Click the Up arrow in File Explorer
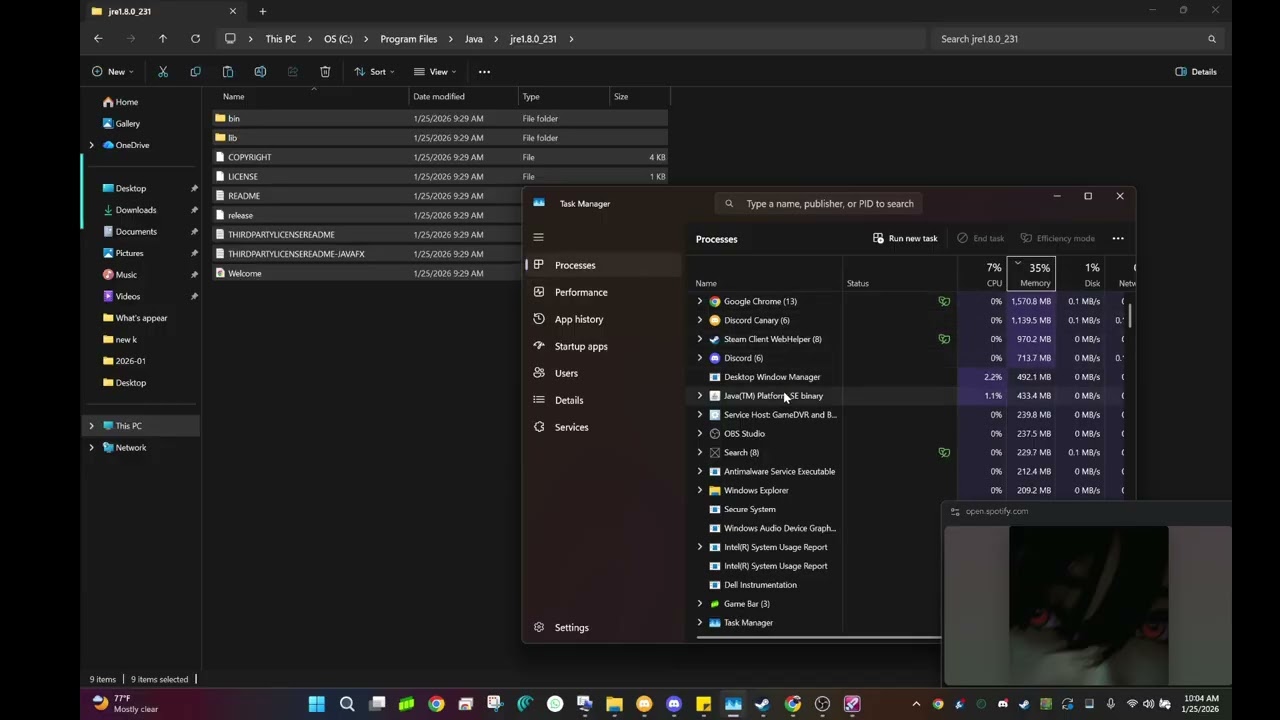The height and width of the screenshot is (720, 1280). click(163, 39)
